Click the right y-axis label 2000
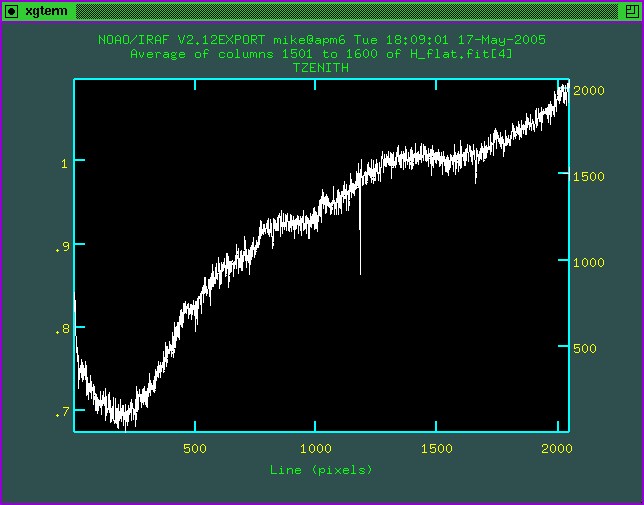Viewport: 644px width, 505px height. pyautogui.click(x=590, y=90)
